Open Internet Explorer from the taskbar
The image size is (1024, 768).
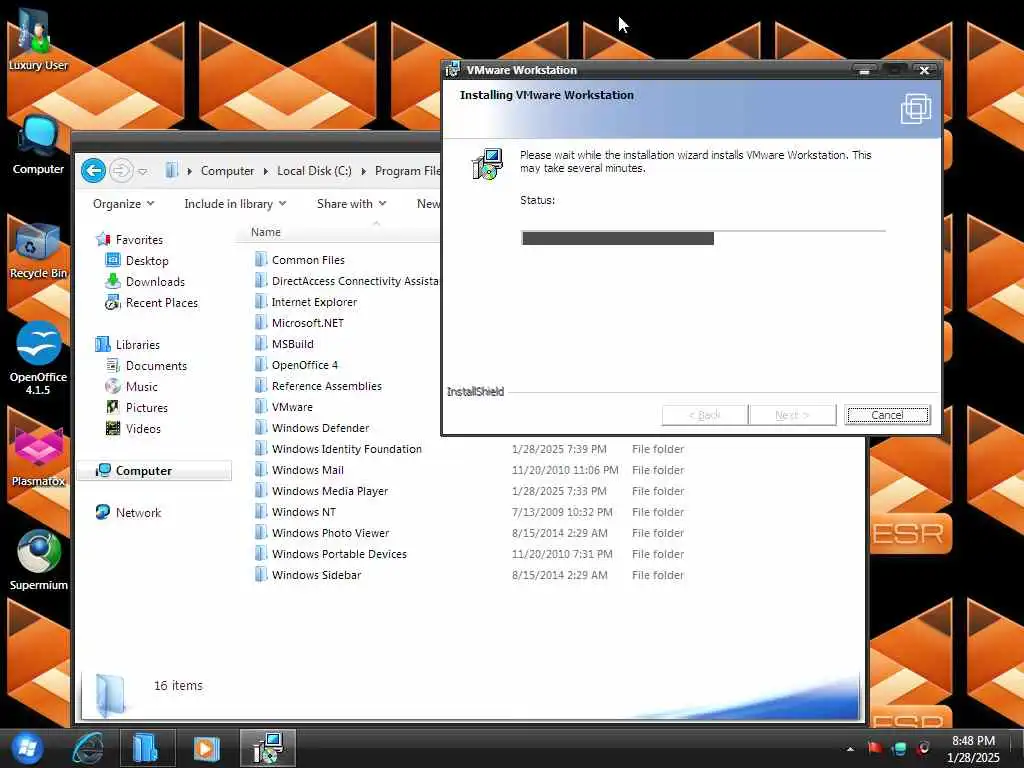pos(88,748)
